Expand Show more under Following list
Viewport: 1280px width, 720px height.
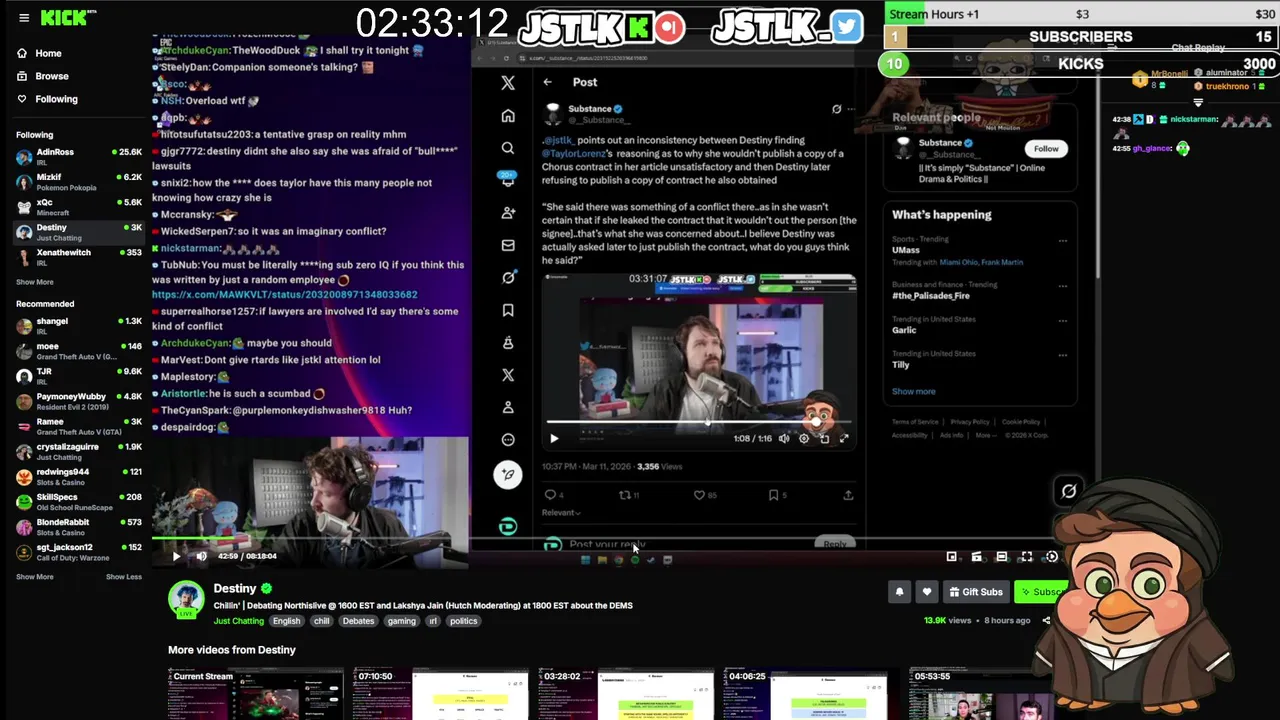(x=35, y=282)
